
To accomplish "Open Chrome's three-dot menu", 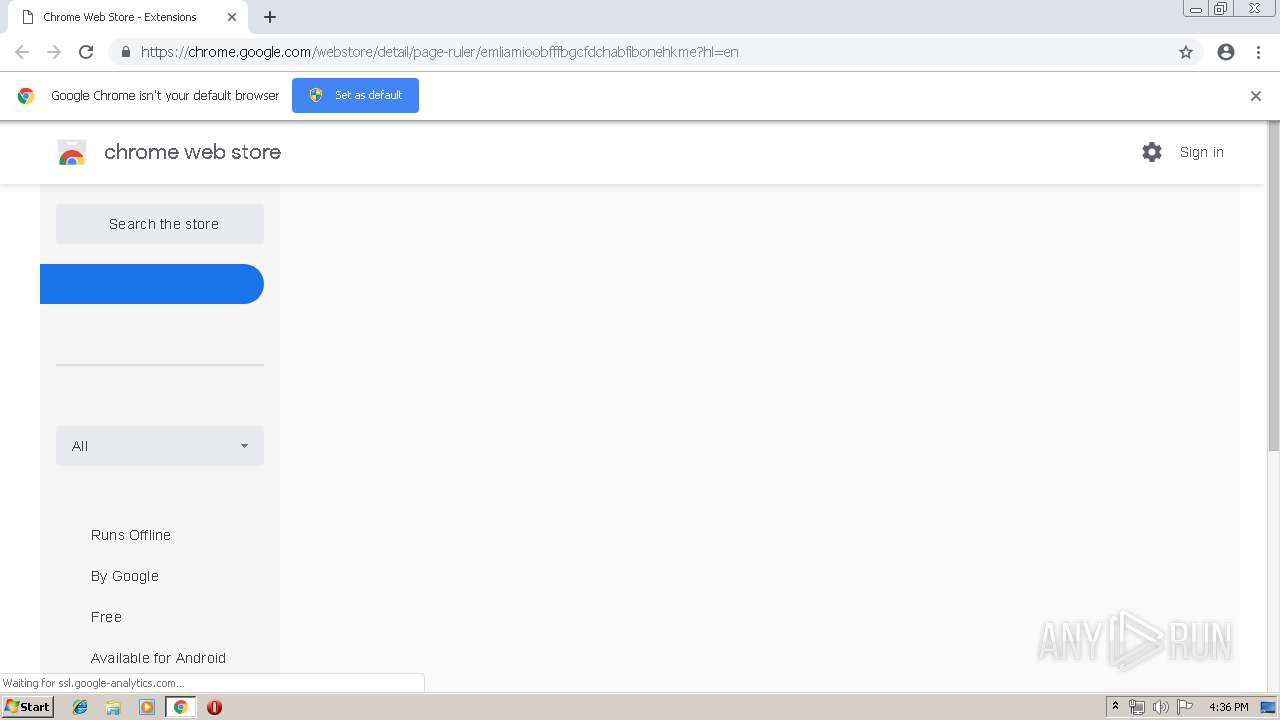I will click(x=1258, y=52).
